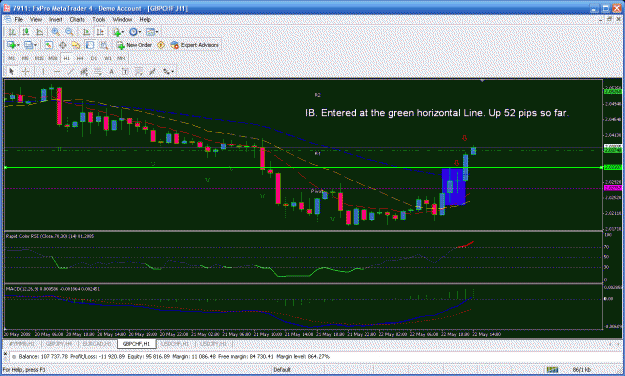This screenshot has width=625, height=376.
Task: Toggle the Terminal panel icon
Action: [x=90, y=45]
